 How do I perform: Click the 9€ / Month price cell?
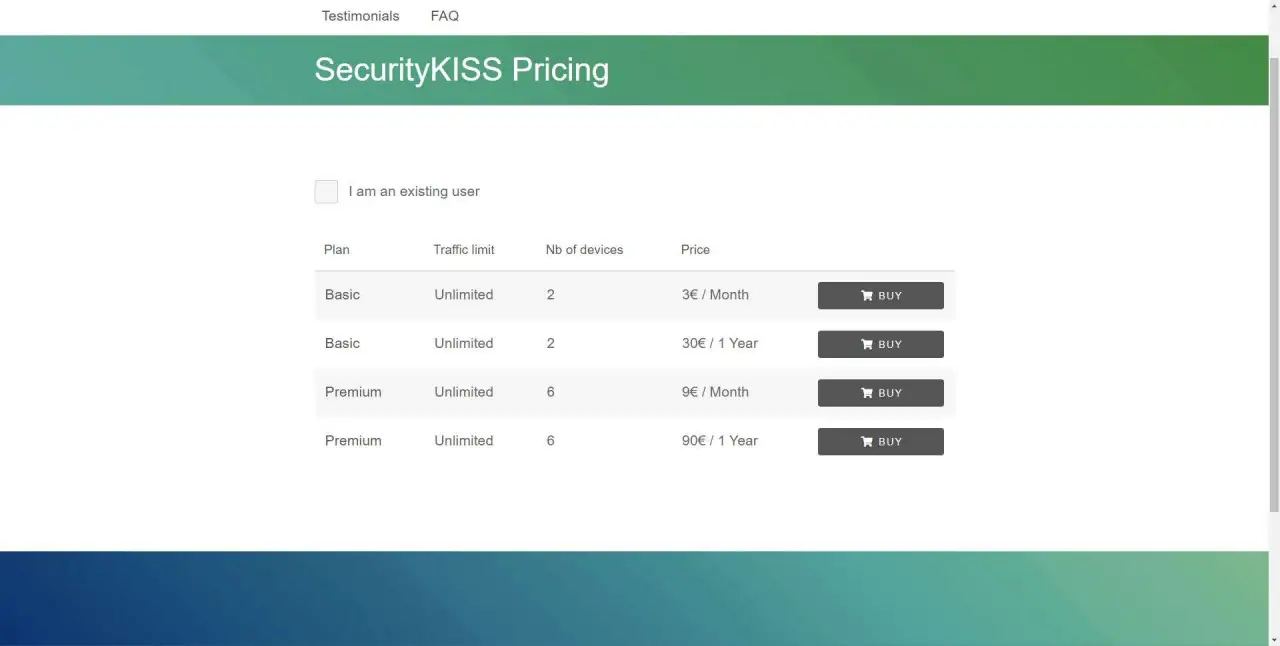click(715, 392)
